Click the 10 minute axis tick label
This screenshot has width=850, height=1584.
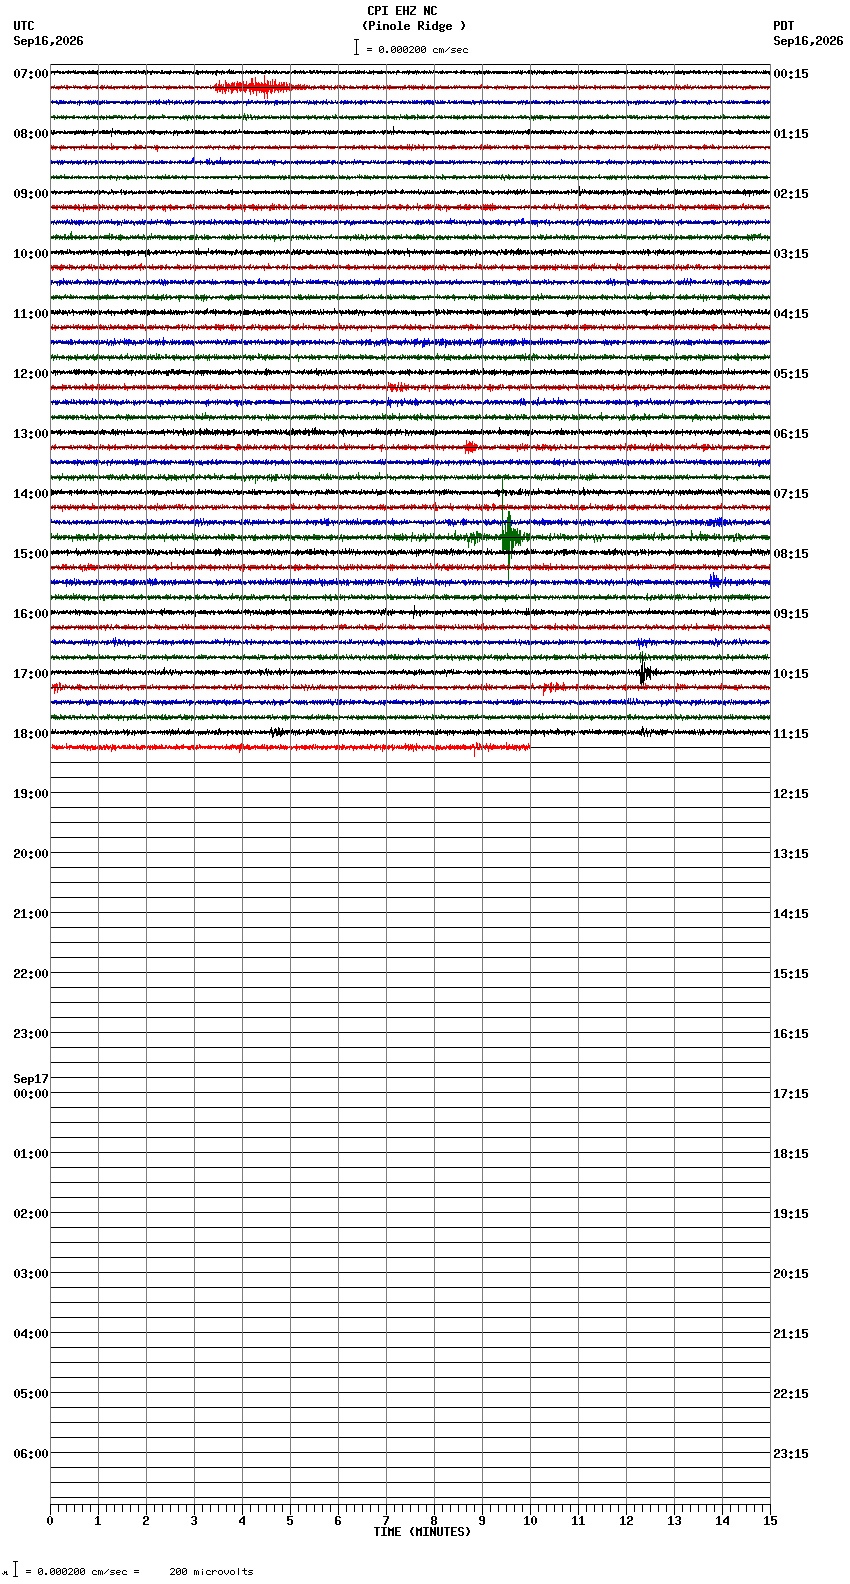click(x=530, y=1521)
